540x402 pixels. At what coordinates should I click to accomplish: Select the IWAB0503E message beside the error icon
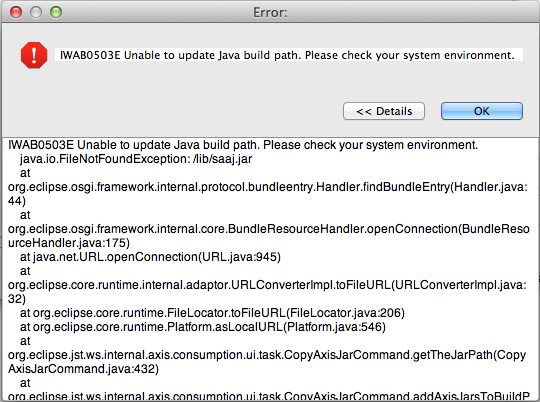pos(289,55)
